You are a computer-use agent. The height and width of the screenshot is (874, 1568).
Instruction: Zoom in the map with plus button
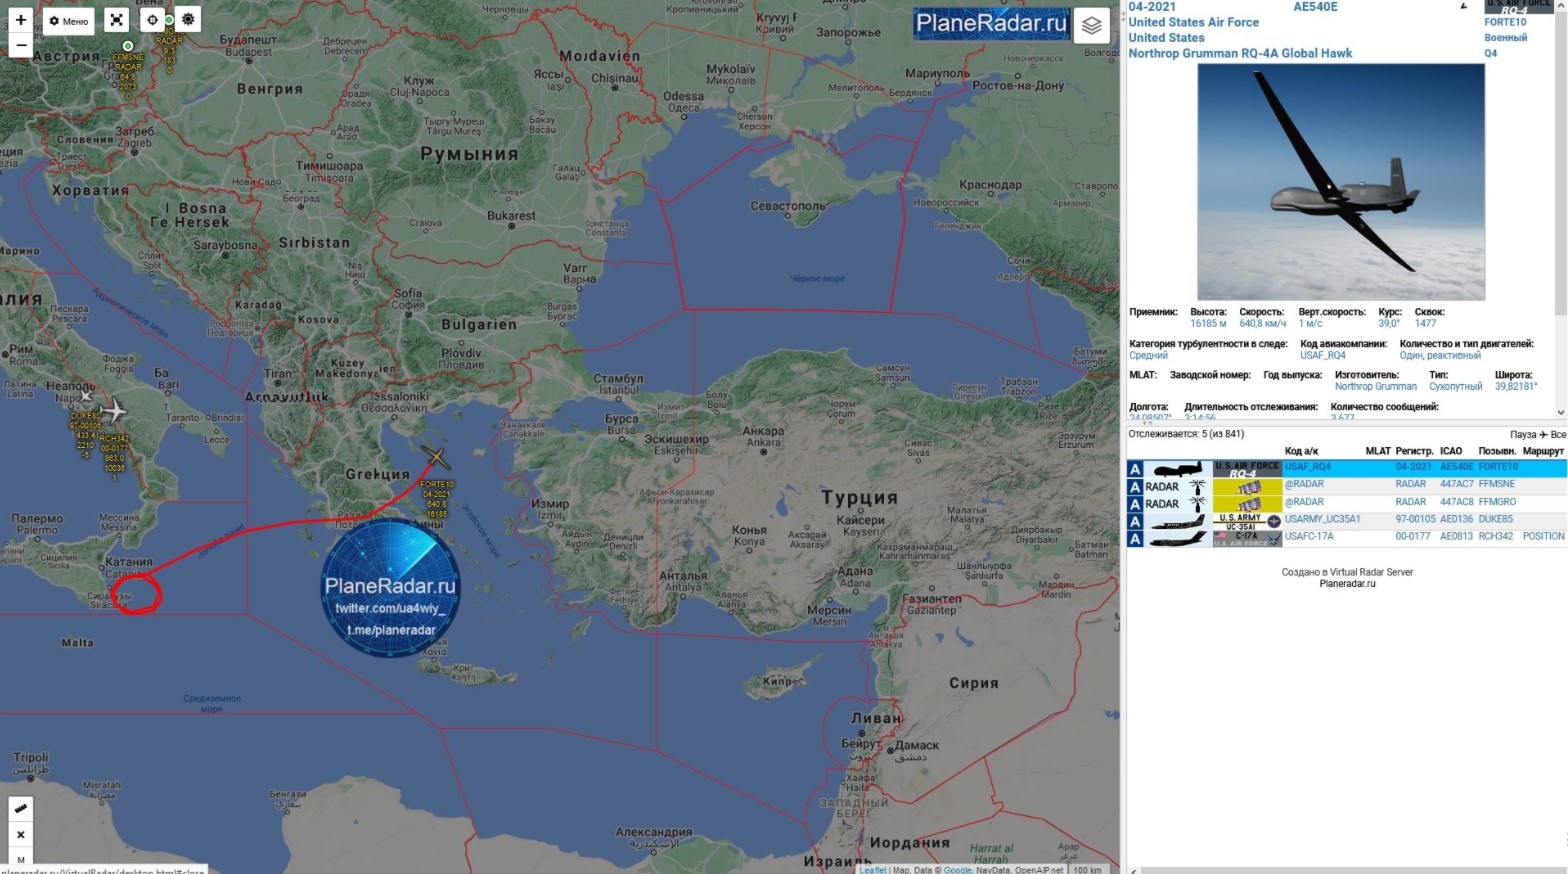pos(21,20)
